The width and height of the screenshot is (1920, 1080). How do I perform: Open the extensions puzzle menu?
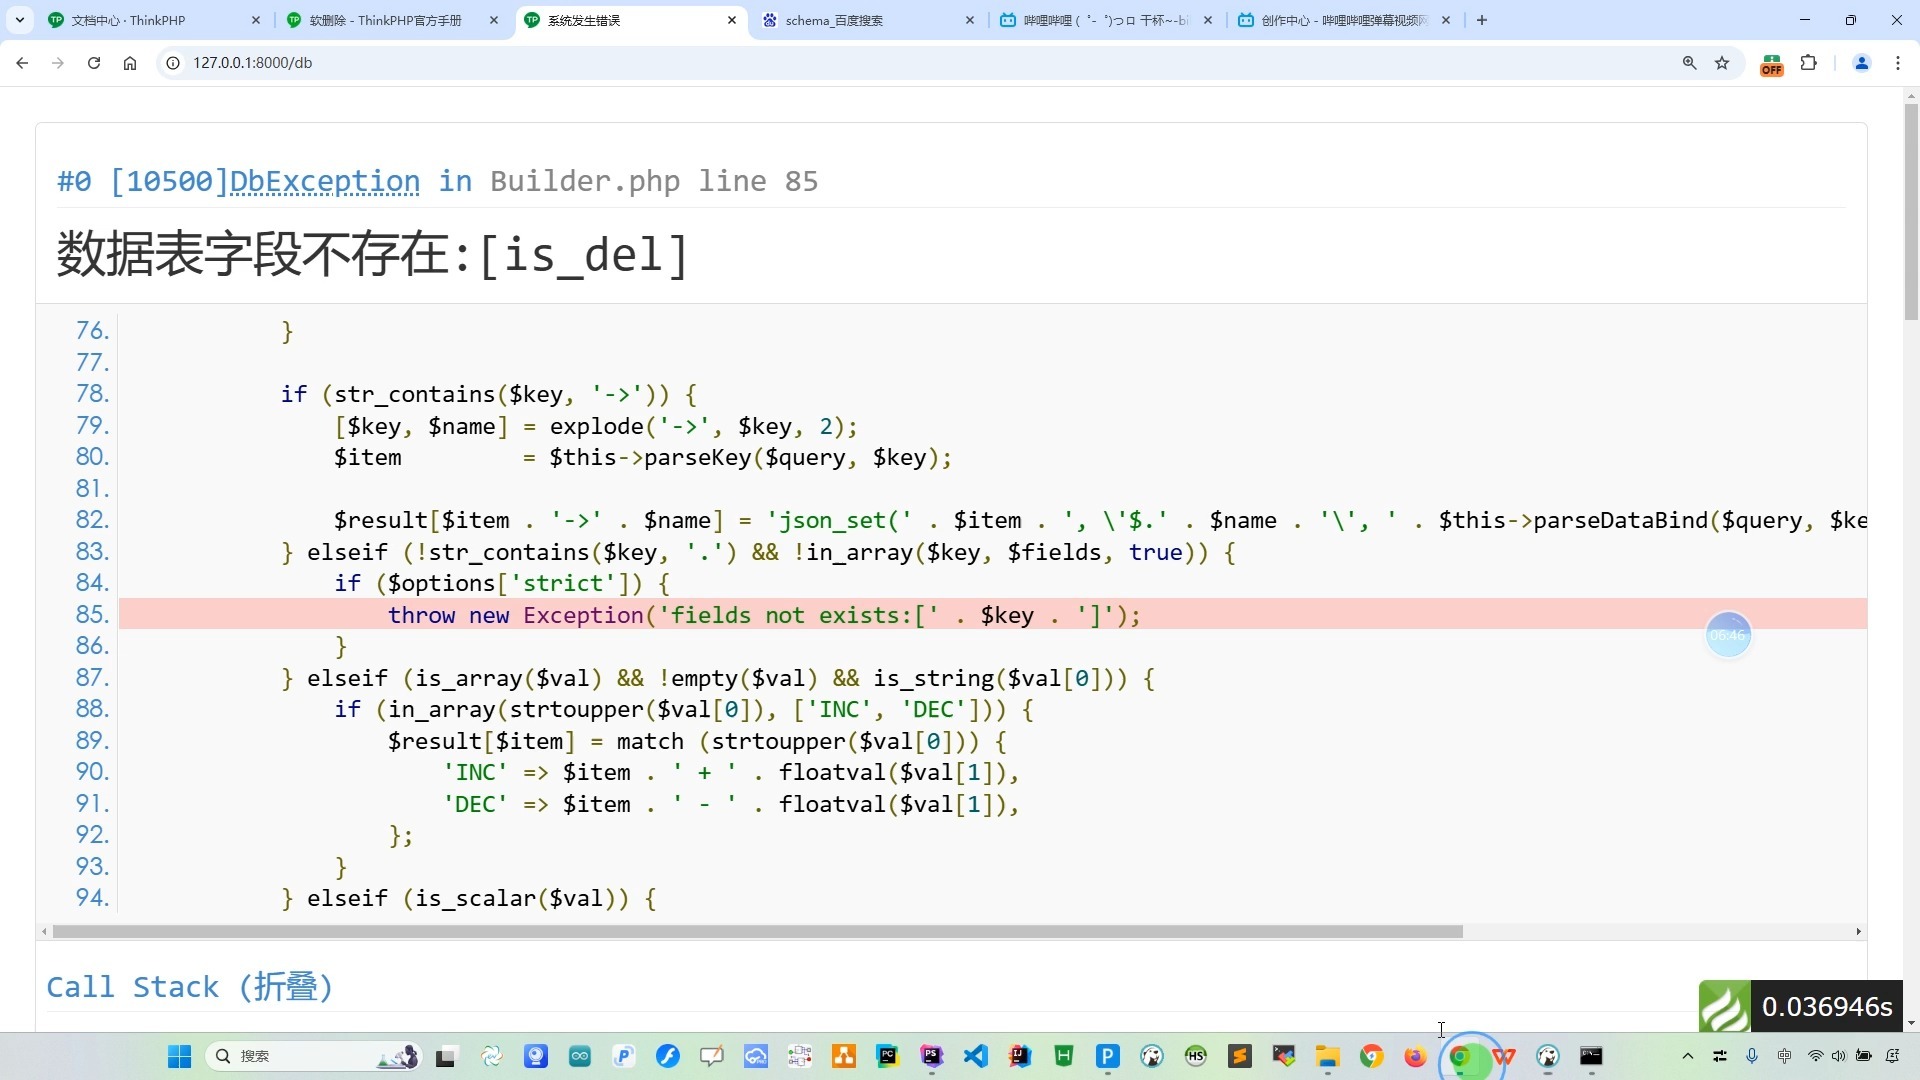[x=1808, y=63]
